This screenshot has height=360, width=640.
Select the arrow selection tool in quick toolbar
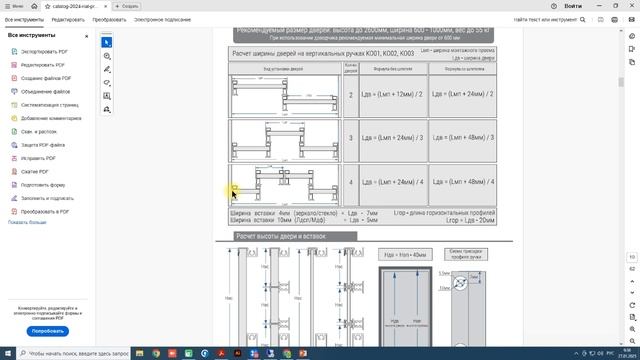coord(107,42)
